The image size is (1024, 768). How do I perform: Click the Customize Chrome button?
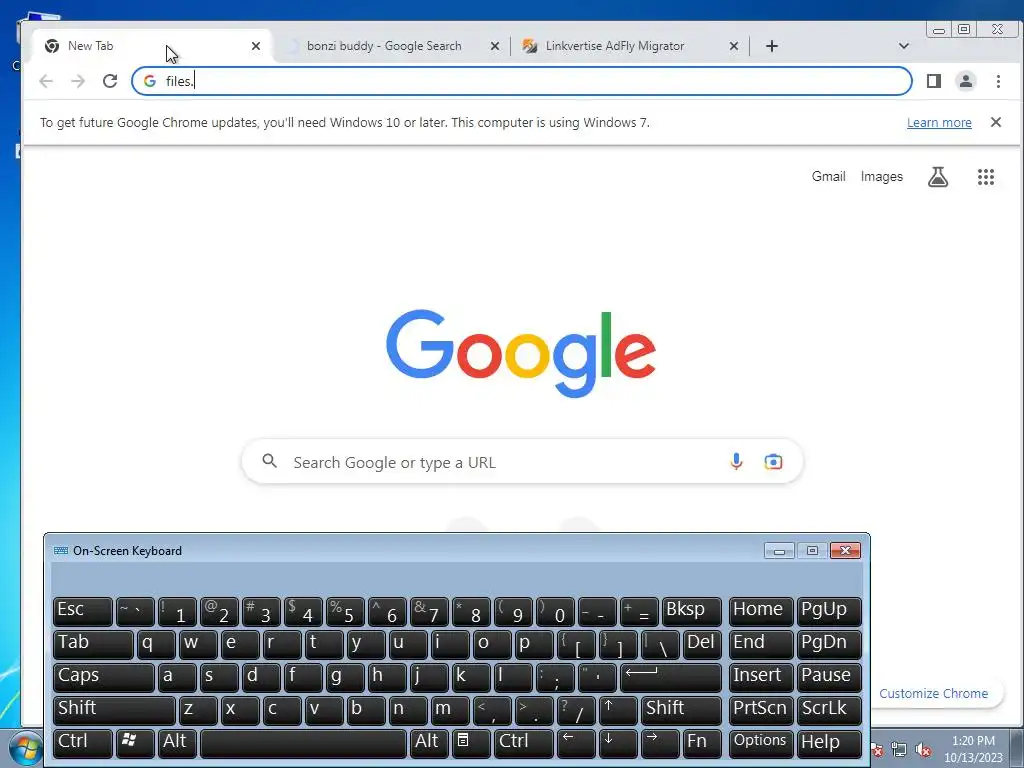934,694
